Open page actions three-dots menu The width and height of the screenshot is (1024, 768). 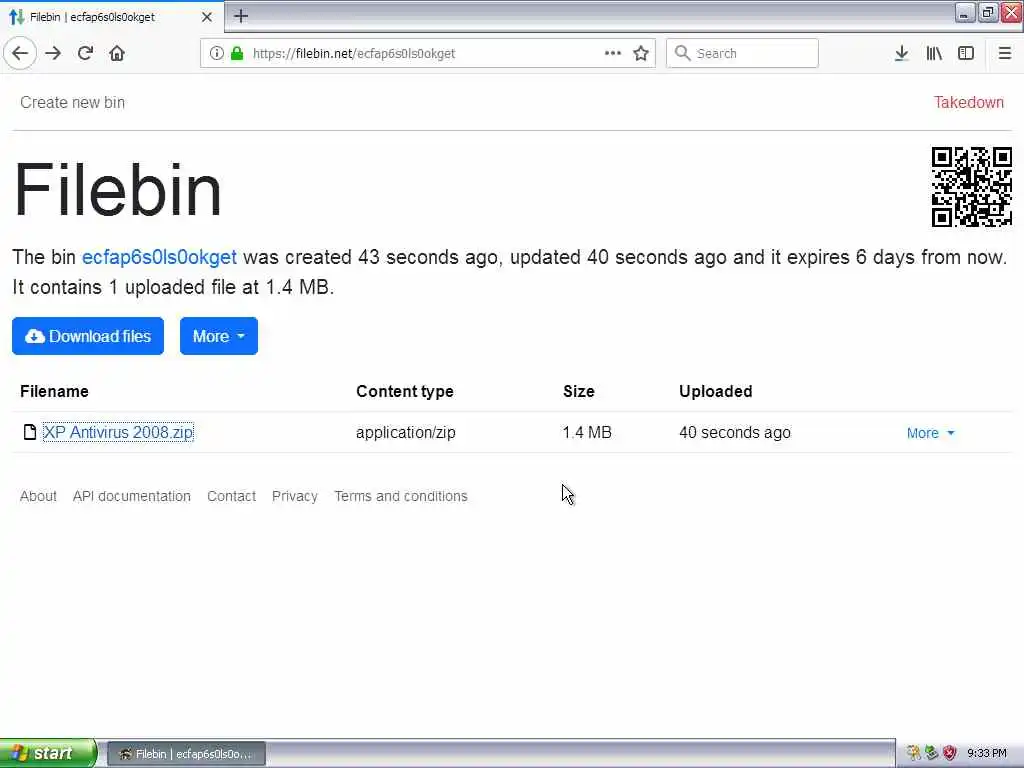click(x=613, y=54)
